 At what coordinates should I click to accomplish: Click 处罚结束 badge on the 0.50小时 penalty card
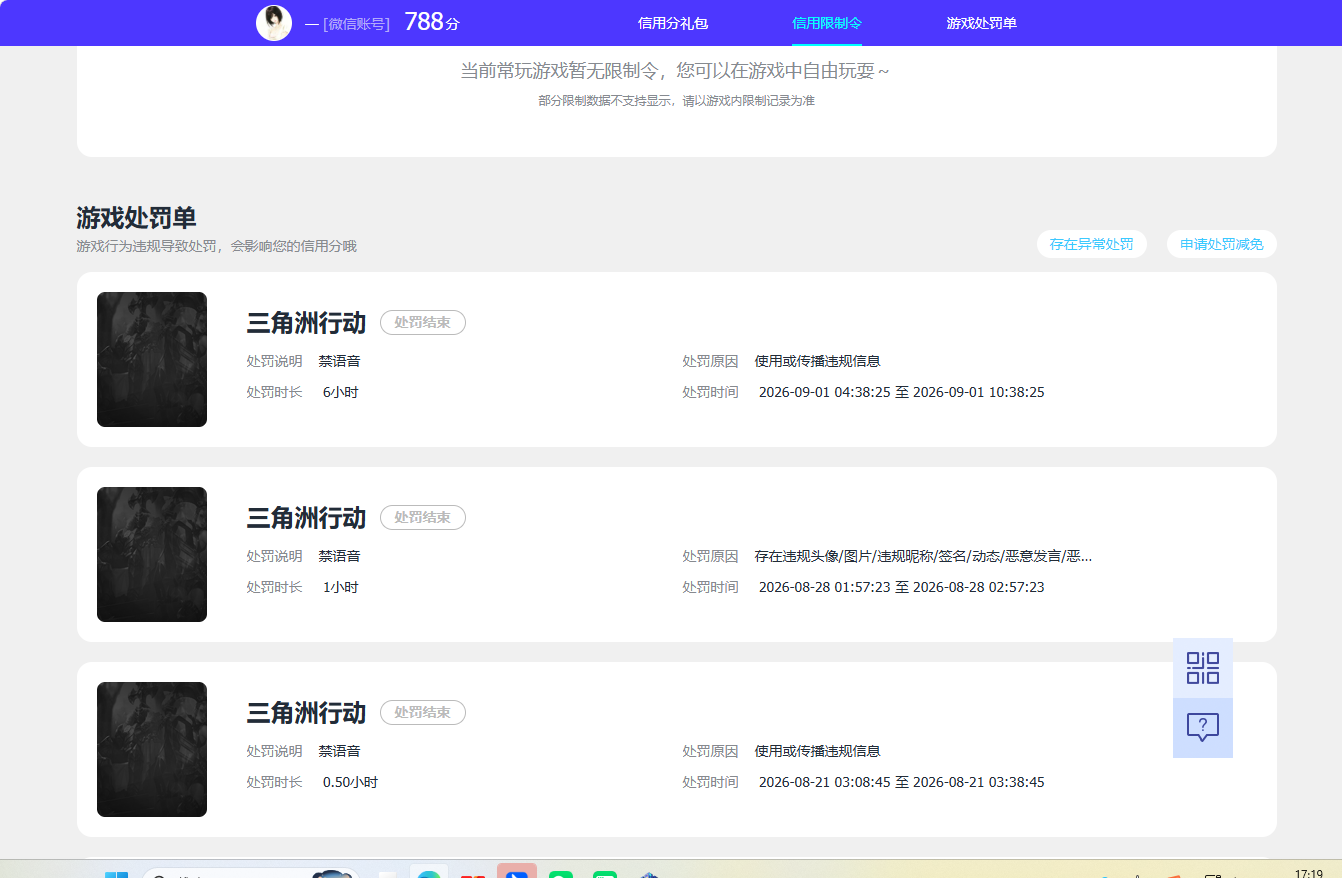click(x=423, y=713)
